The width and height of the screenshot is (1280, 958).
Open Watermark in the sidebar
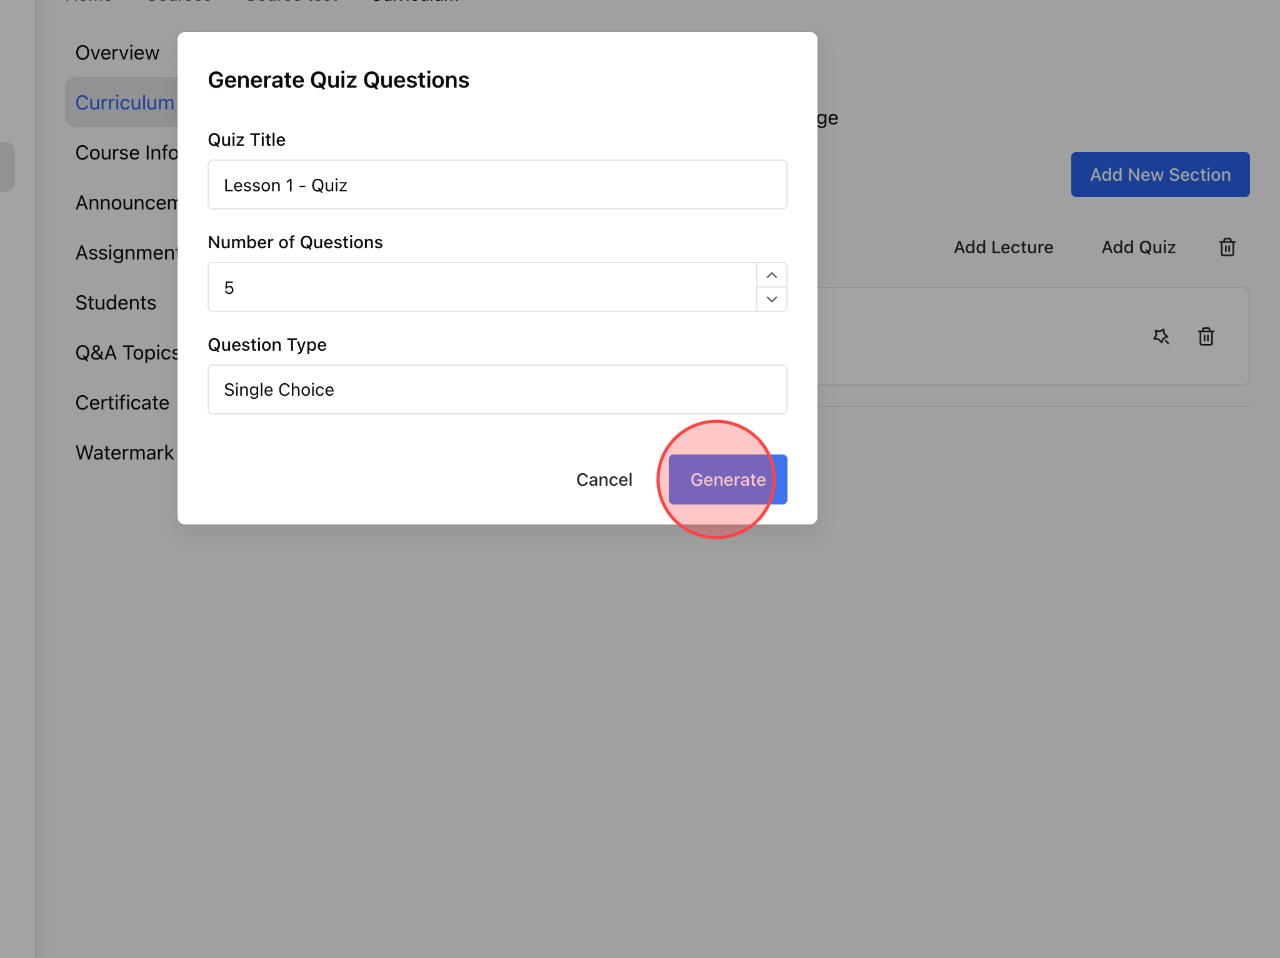click(x=124, y=453)
